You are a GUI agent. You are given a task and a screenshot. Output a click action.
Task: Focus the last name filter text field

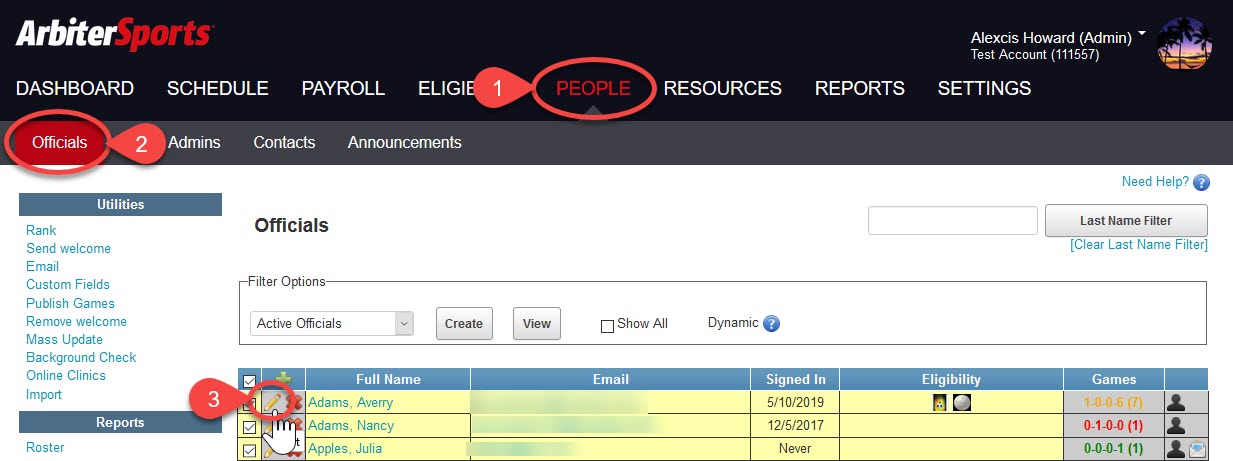tap(953, 220)
